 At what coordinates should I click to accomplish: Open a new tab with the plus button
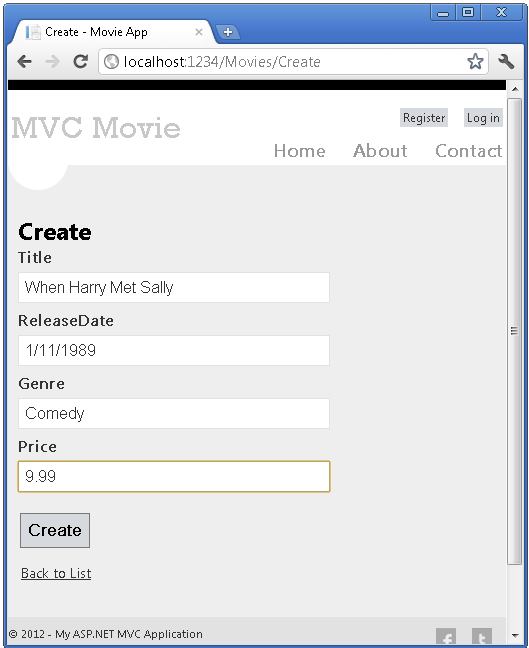coord(228,32)
